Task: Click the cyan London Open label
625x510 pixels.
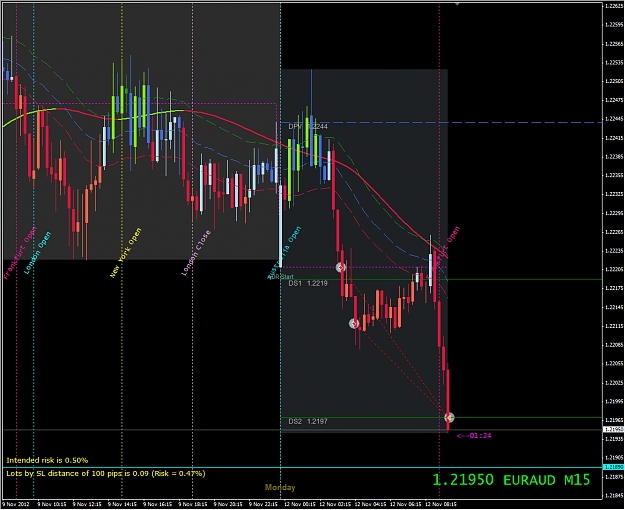Action: click(x=37, y=253)
